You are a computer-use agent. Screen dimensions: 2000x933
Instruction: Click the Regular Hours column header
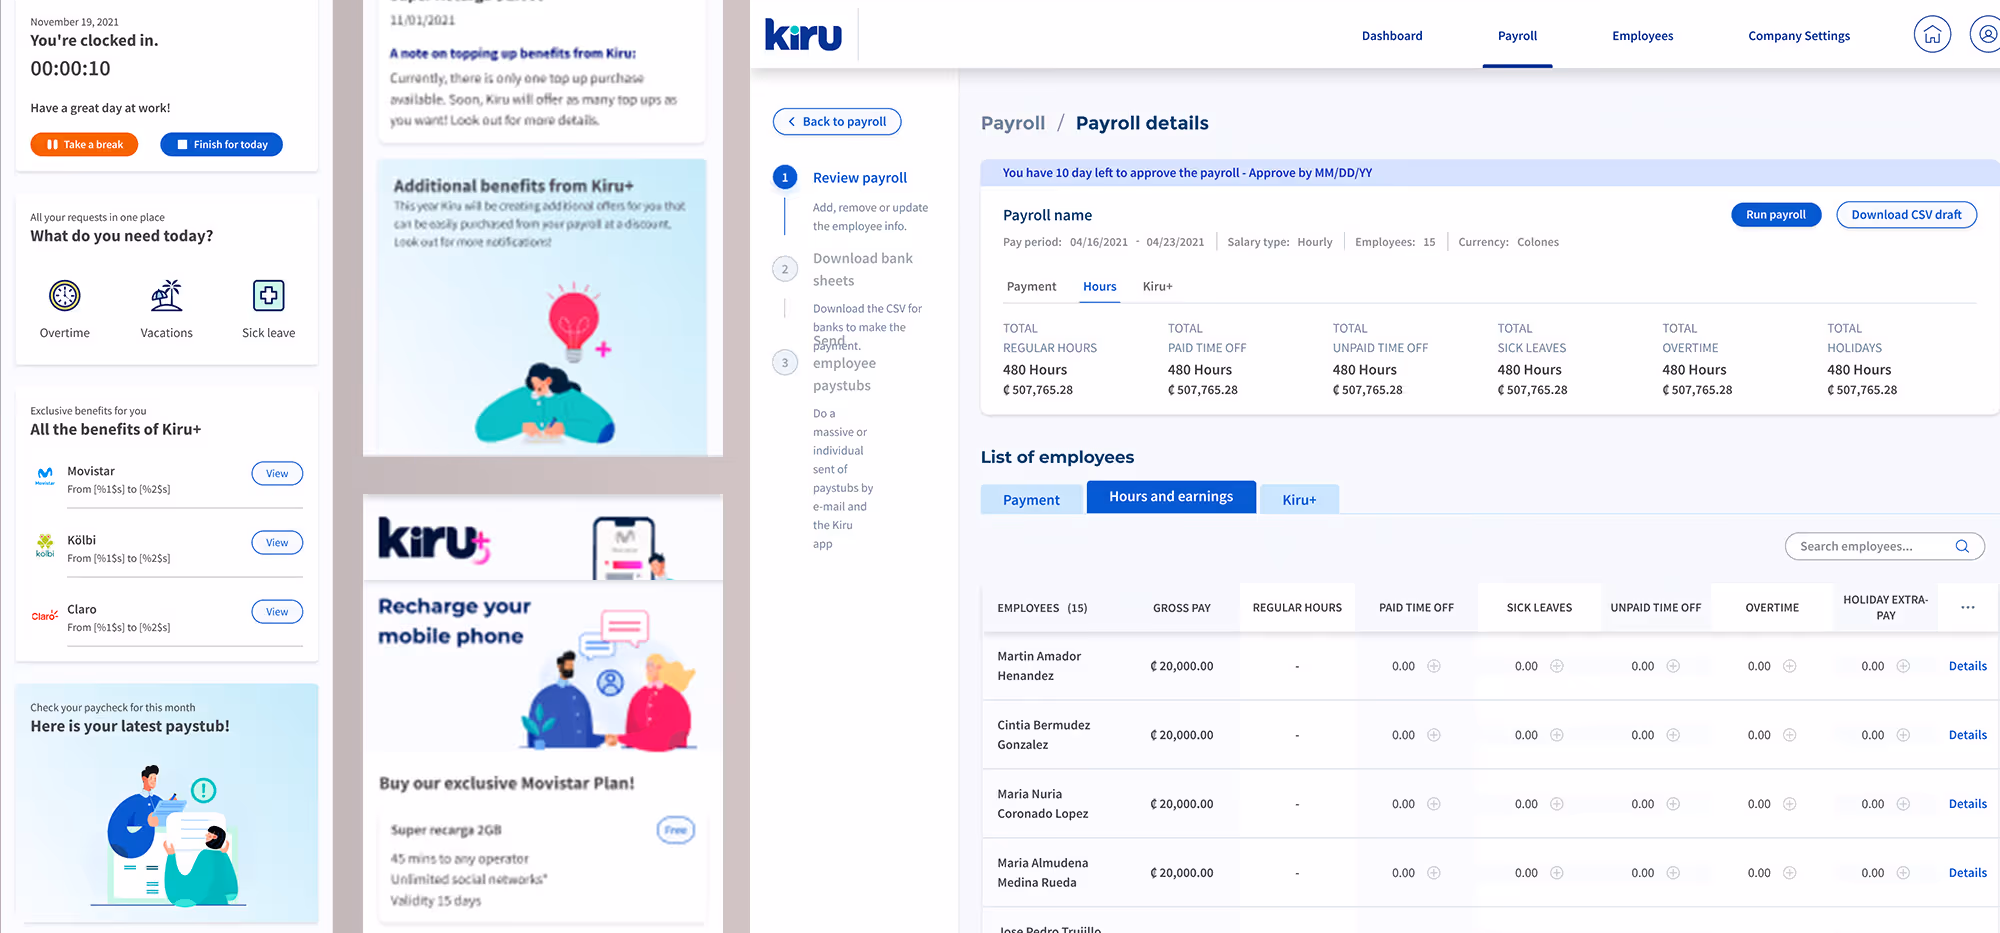(1297, 607)
